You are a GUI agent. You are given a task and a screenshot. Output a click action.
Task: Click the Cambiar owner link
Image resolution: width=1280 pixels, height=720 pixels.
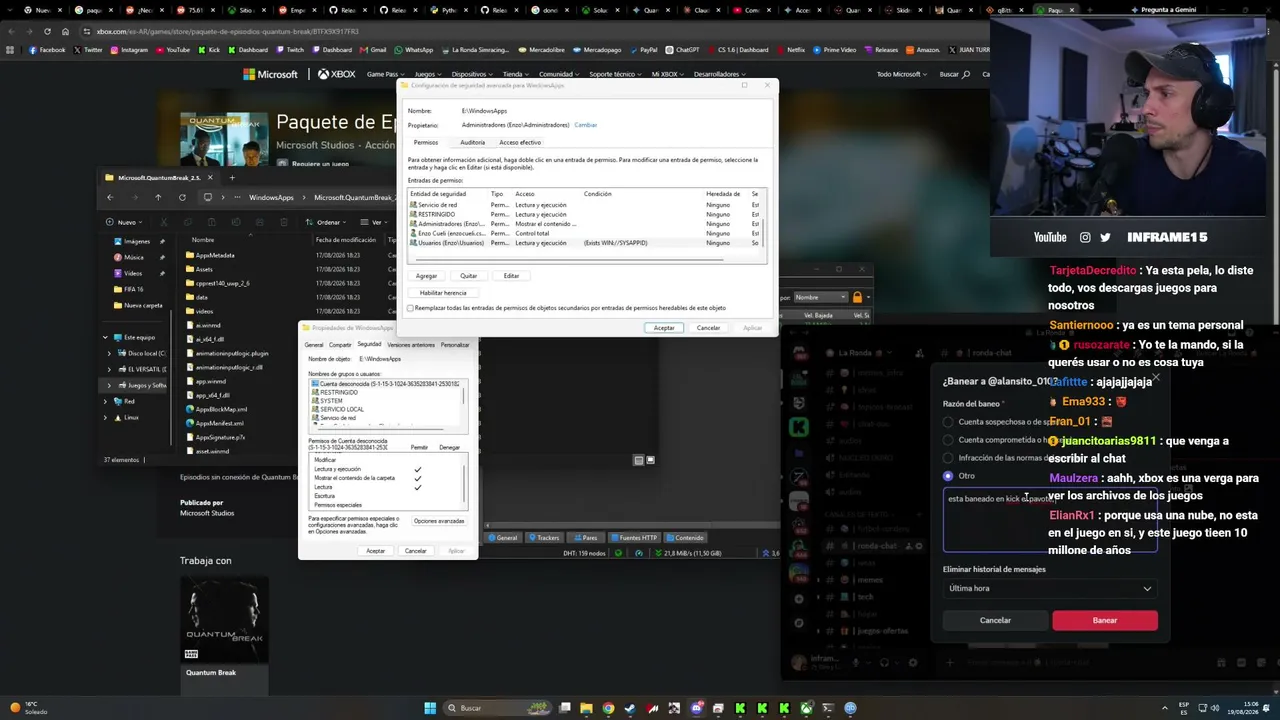586,125
